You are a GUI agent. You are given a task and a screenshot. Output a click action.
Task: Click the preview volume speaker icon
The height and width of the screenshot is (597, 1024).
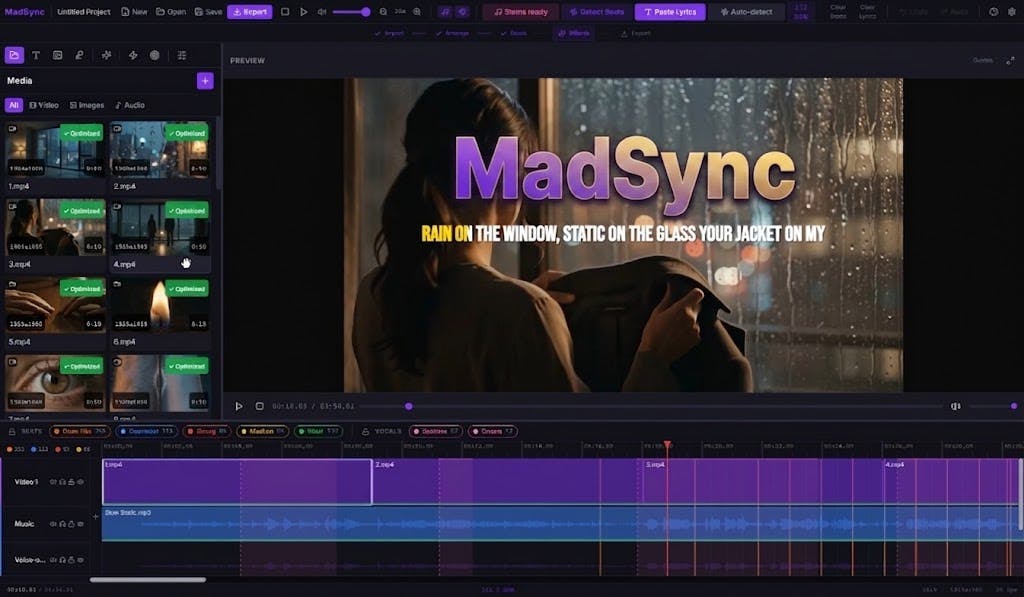click(955, 406)
